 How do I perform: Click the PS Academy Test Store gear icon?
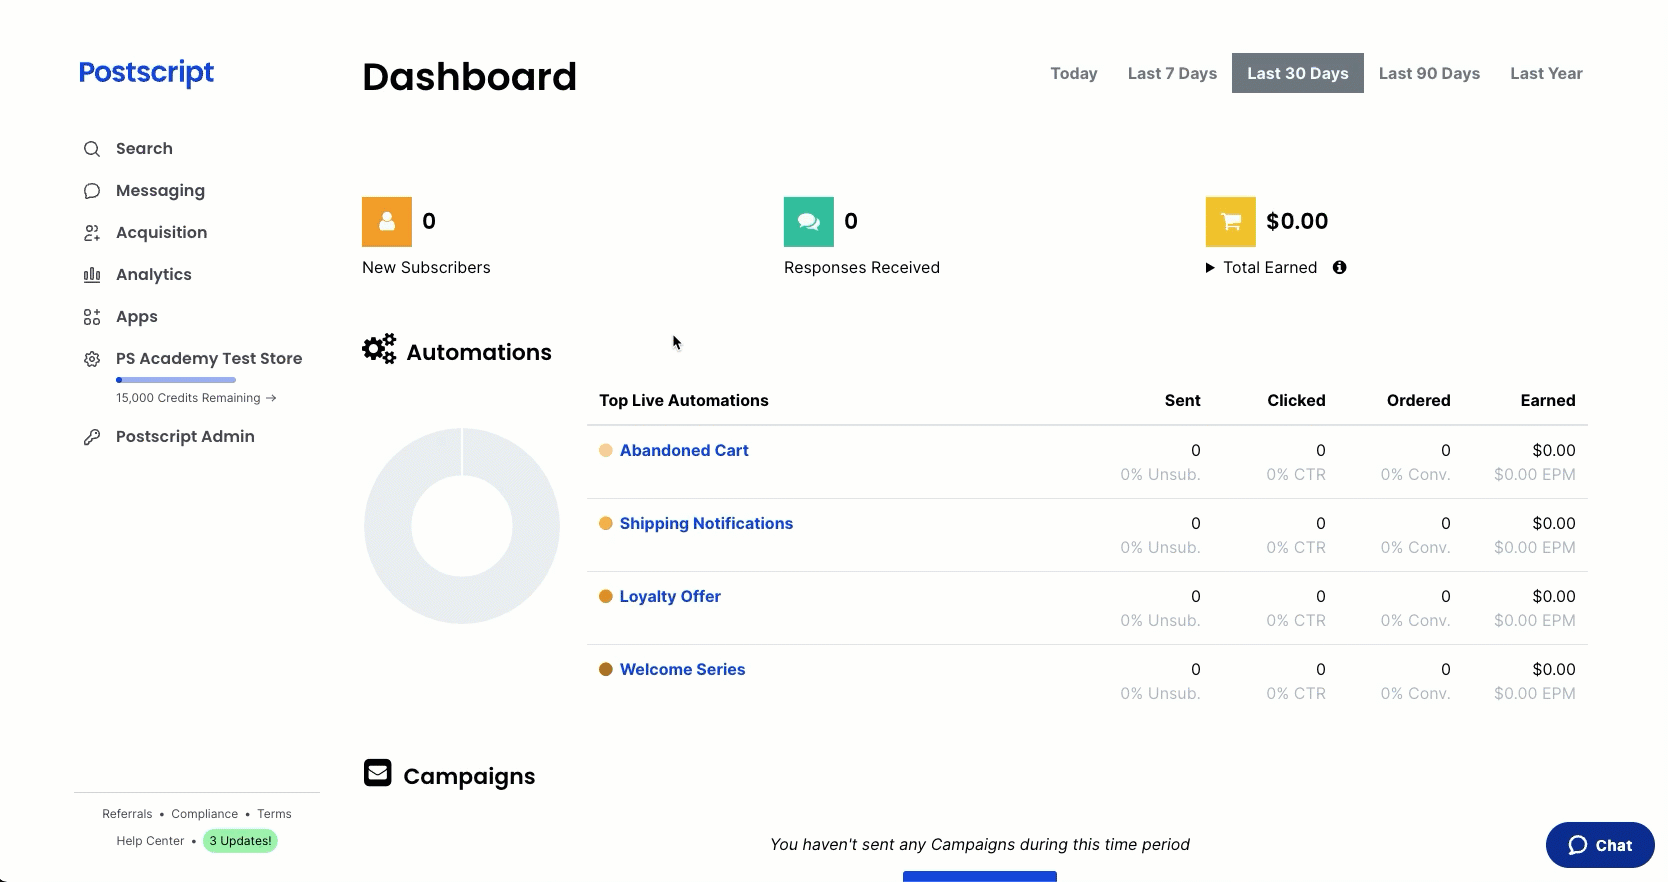92,359
